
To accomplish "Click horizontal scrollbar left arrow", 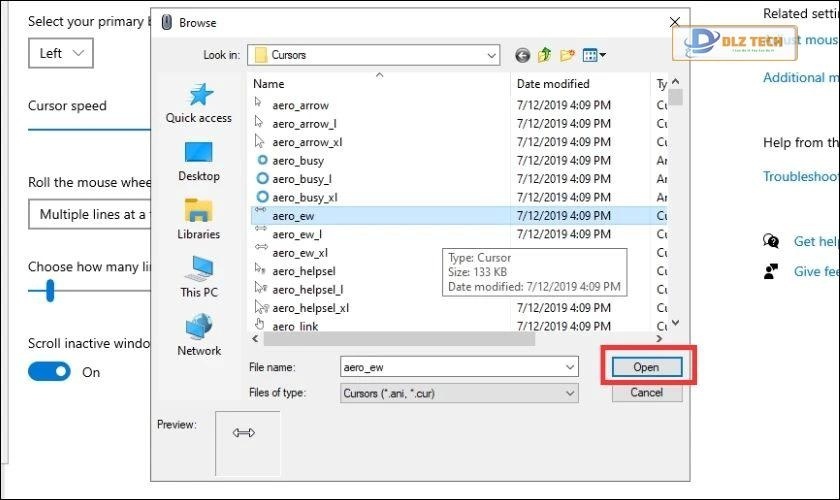I will click(x=256, y=339).
